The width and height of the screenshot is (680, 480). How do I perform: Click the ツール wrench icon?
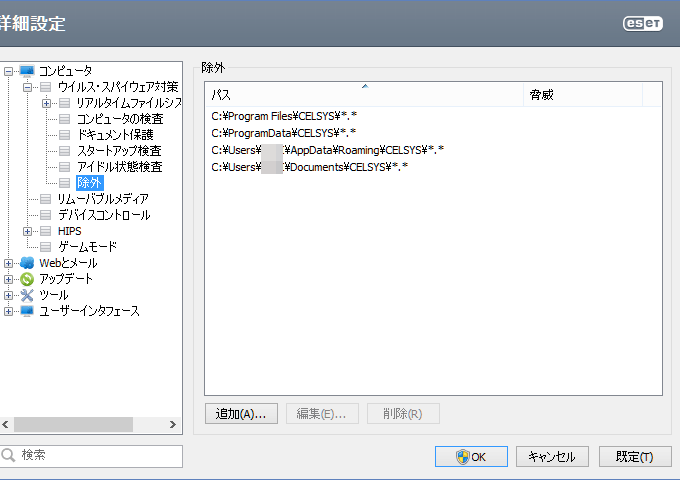(x=27, y=295)
